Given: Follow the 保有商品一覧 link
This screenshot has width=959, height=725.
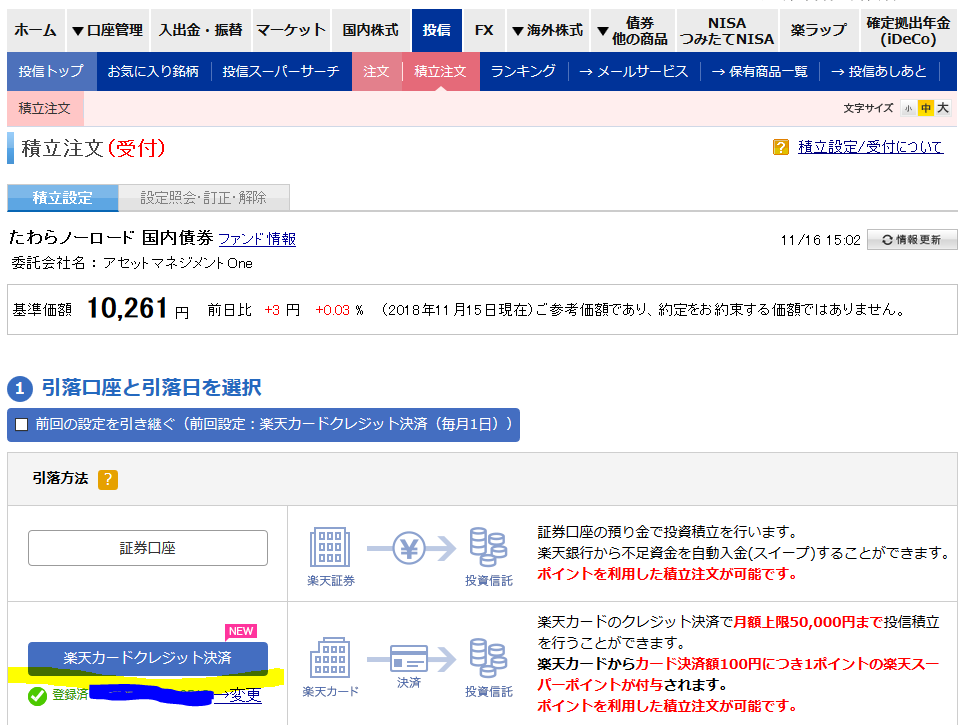Looking at the screenshot, I should click(760, 72).
